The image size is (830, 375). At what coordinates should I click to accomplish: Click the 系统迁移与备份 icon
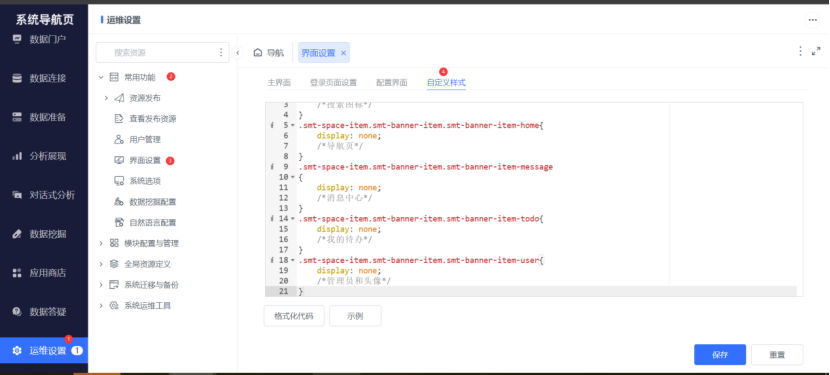(x=114, y=284)
